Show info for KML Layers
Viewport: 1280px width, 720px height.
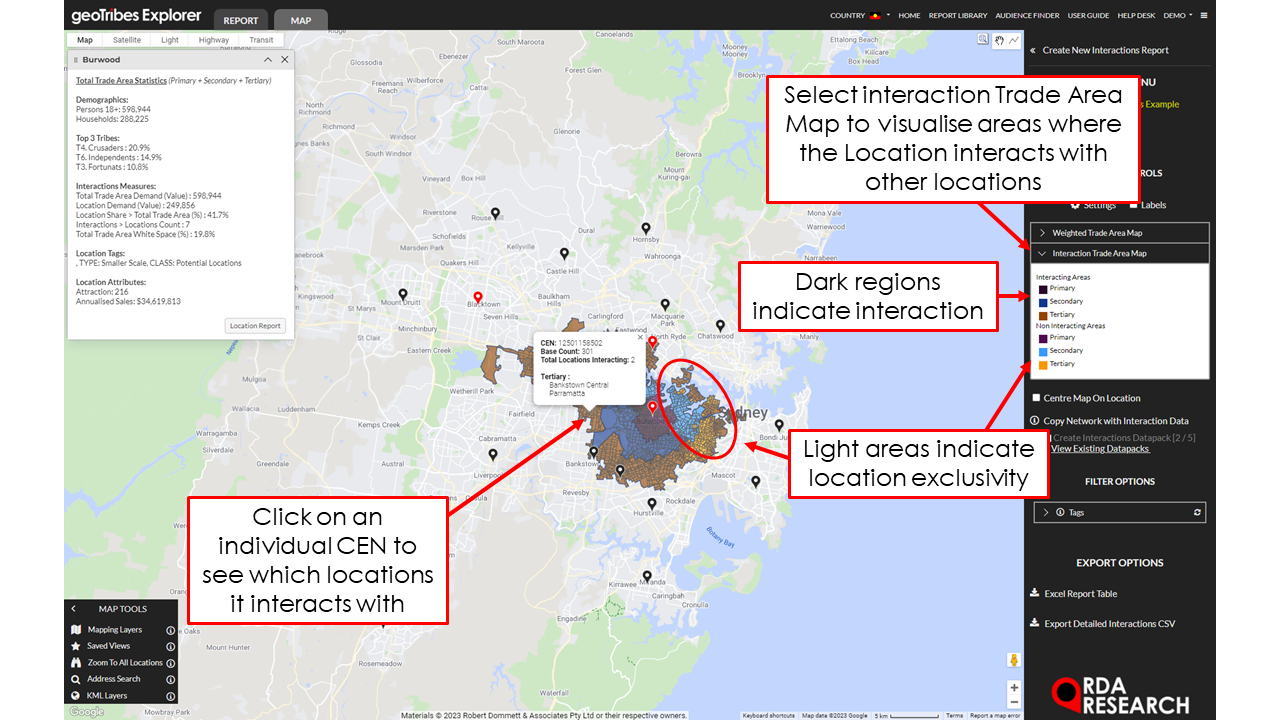[171, 695]
